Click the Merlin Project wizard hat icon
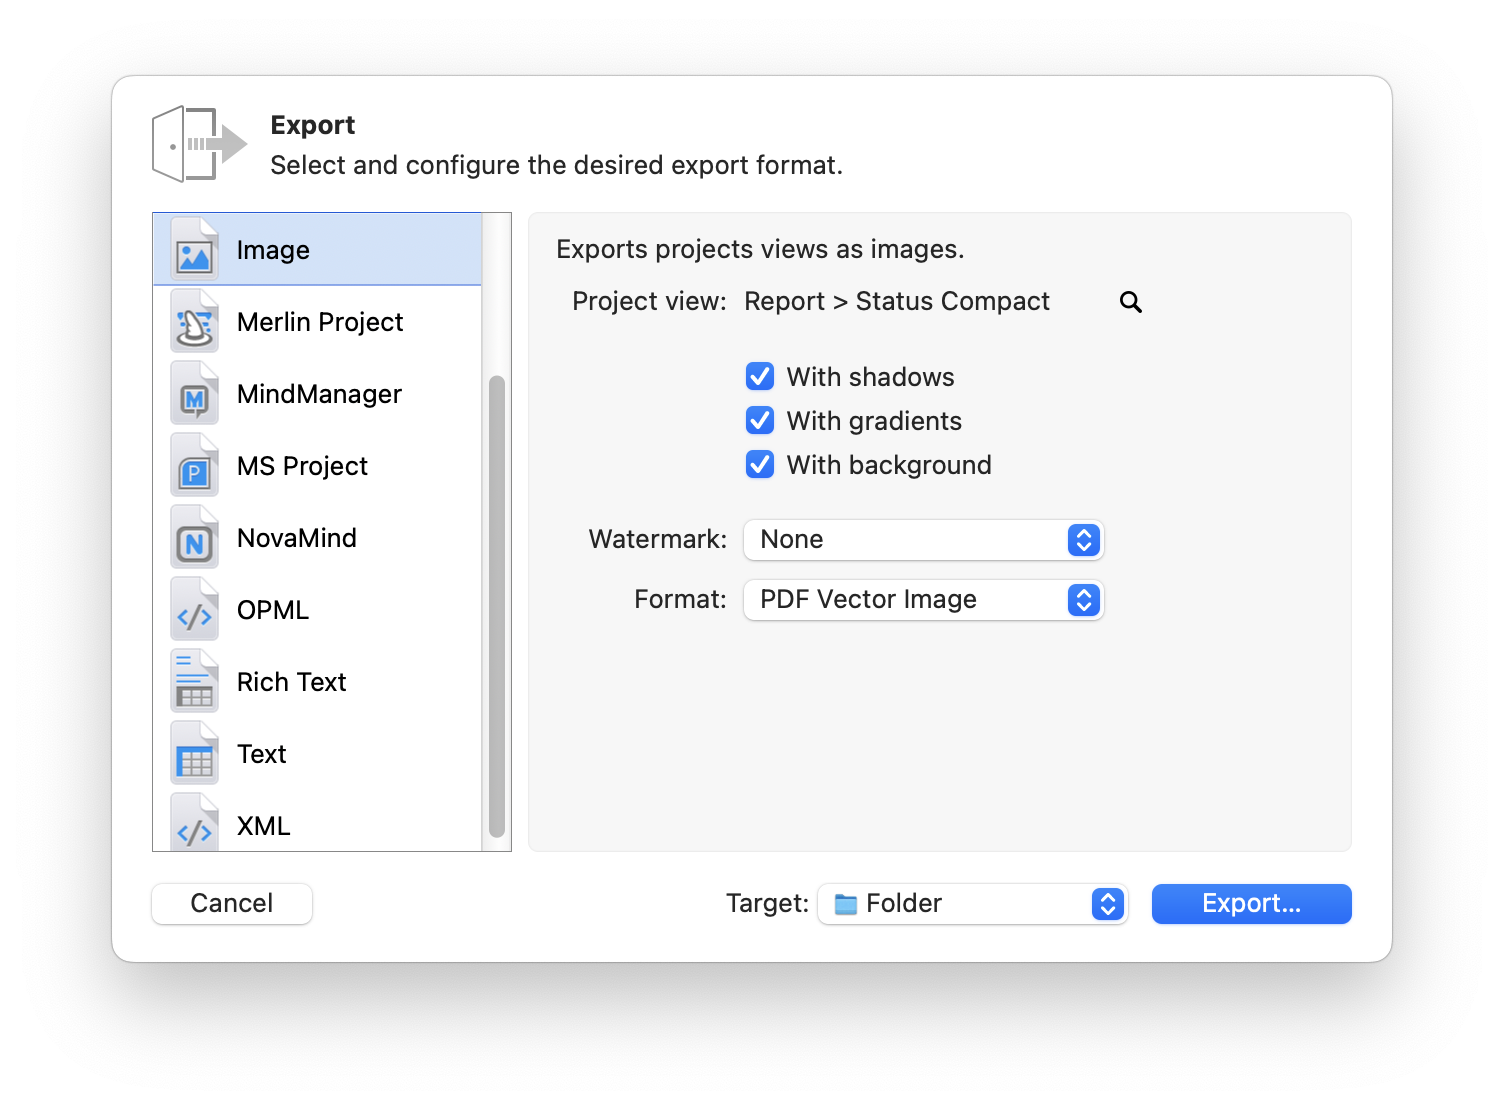Viewport: 1504px width, 1110px height. tap(194, 322)
